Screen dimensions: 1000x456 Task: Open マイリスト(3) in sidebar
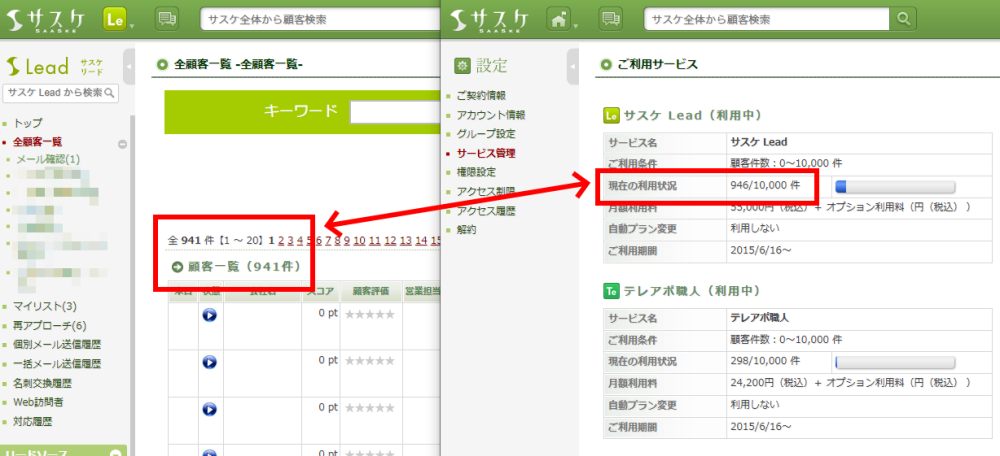[45, 307]
